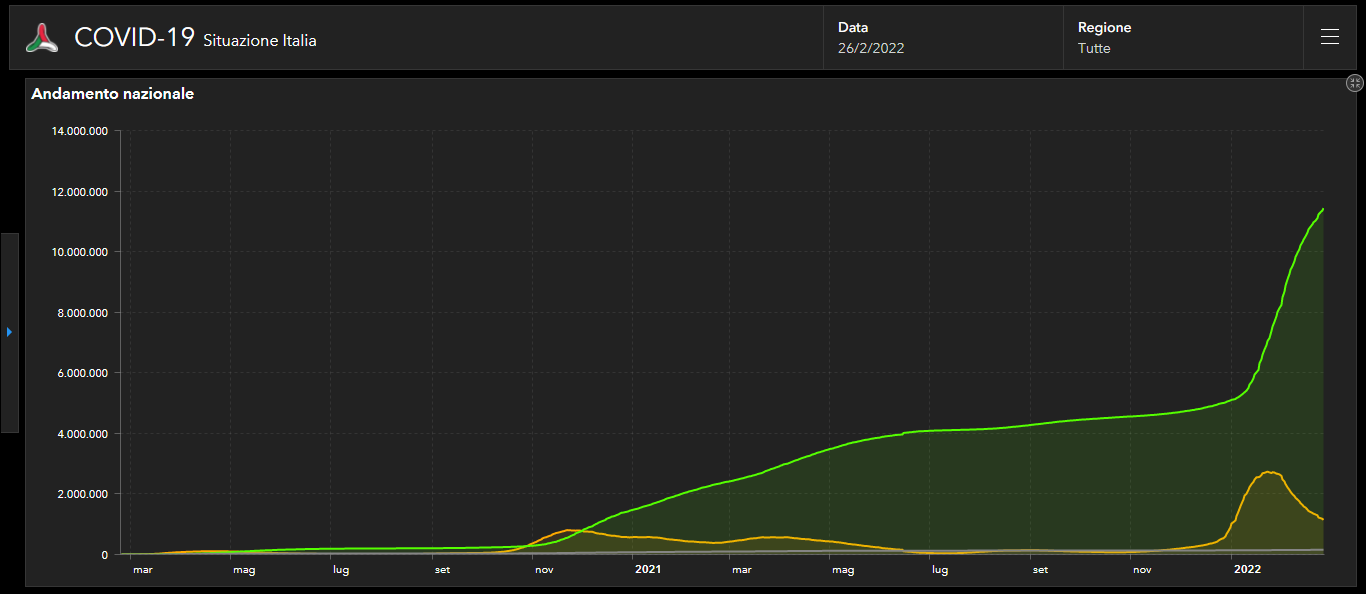Click the peak of the orange curve in 2022
Viewport: 1366px width, 594px height.
pyautogui.click(x=1269, y=472)
